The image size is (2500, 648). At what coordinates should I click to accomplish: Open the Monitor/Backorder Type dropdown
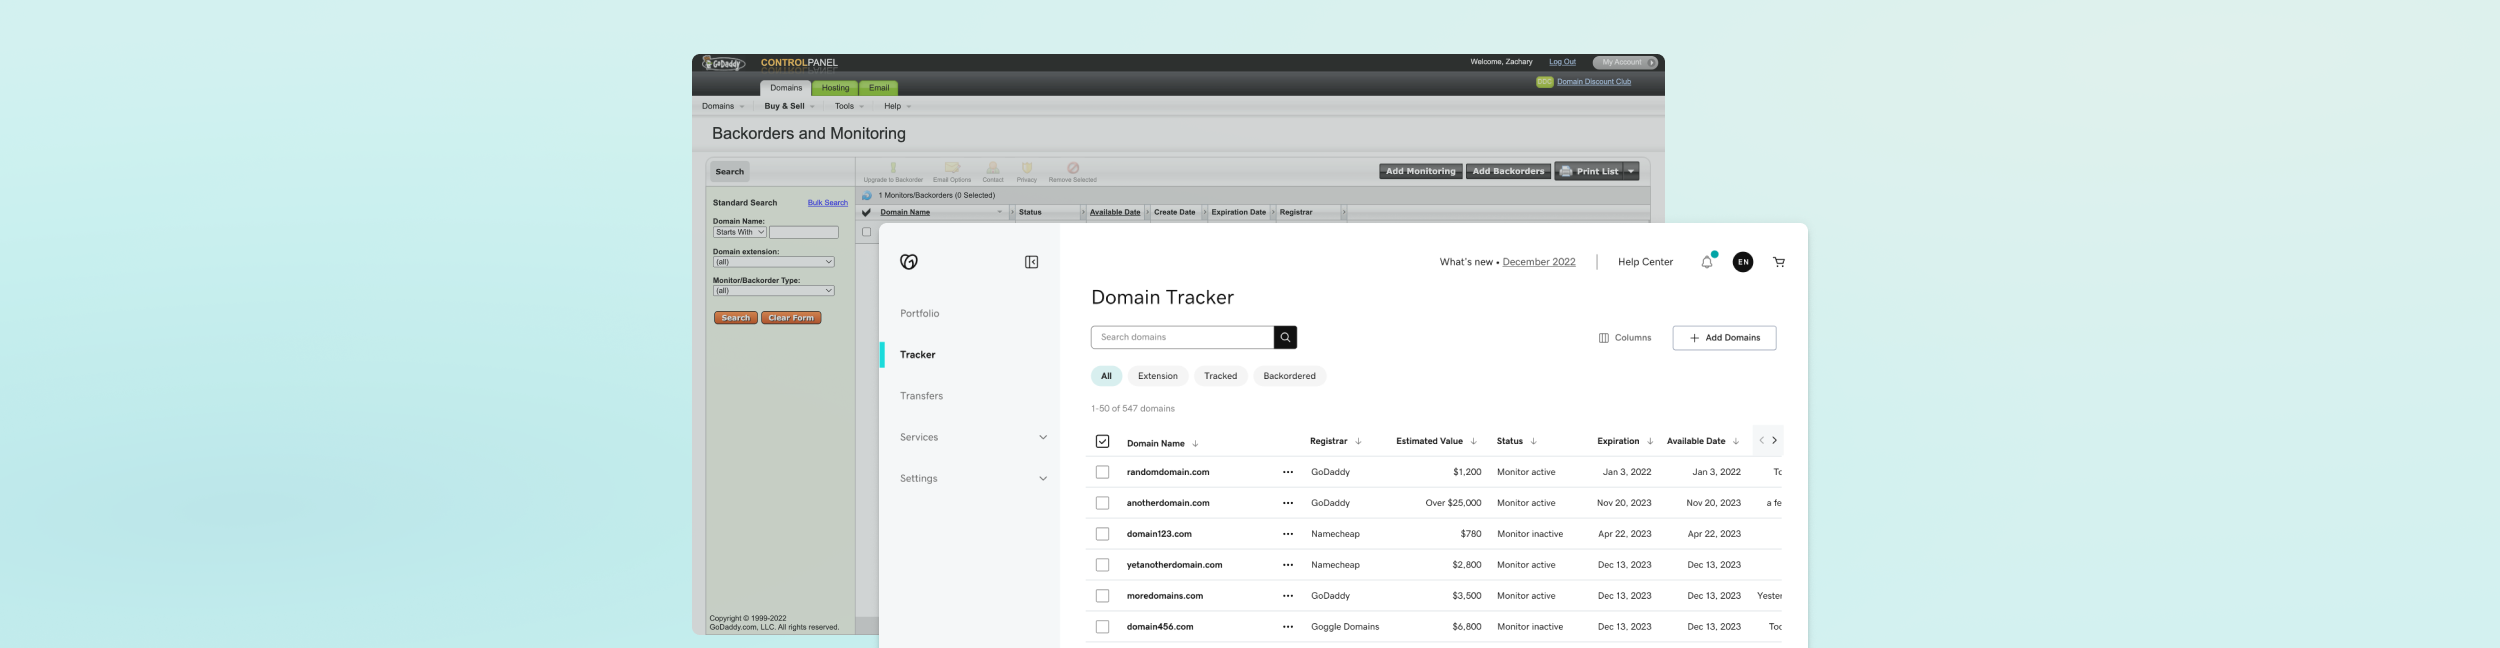point(773,291)
